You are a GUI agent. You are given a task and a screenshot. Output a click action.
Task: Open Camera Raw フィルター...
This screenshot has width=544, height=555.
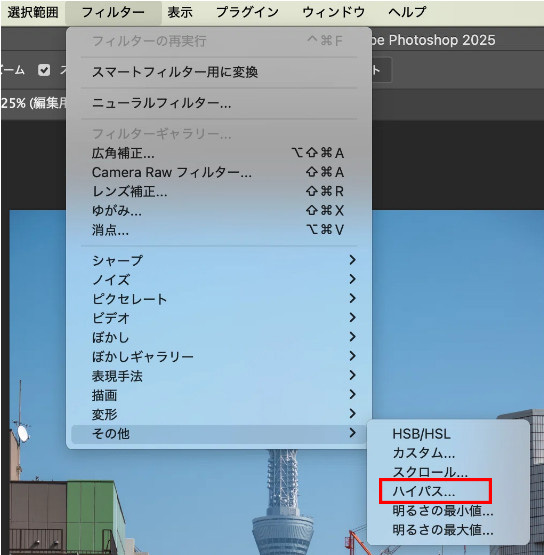point(219,172)
